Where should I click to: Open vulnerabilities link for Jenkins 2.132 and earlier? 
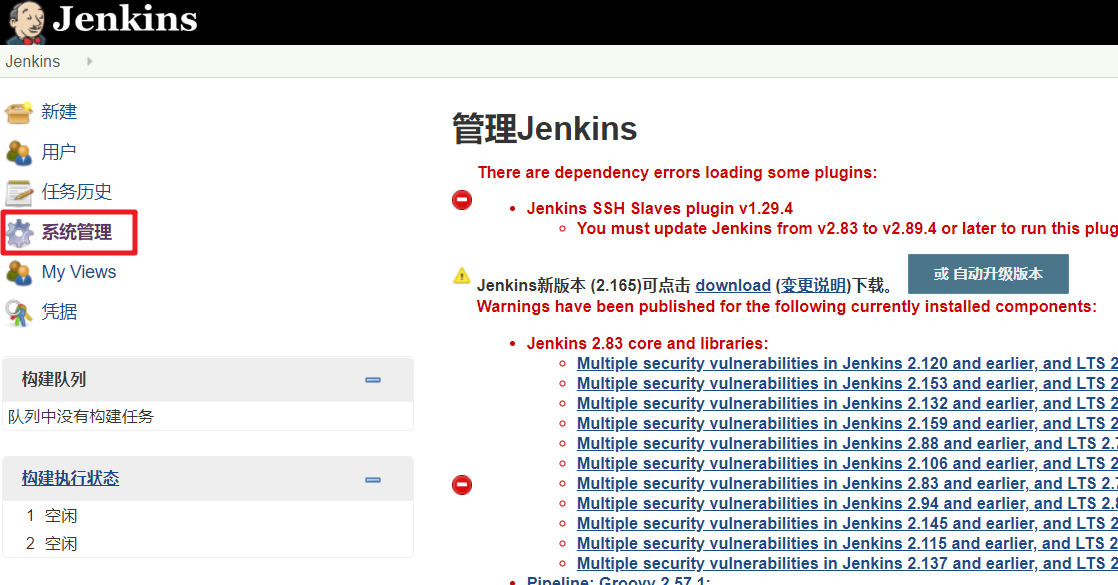pos(847,403)
